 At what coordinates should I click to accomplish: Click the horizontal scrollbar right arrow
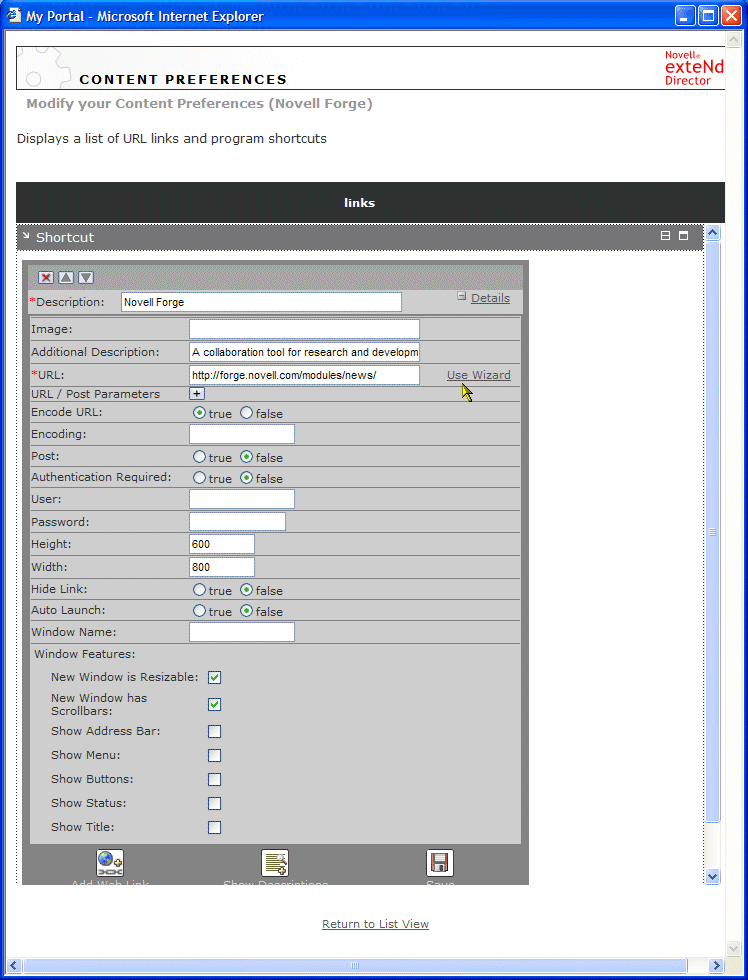pos(717,965)
